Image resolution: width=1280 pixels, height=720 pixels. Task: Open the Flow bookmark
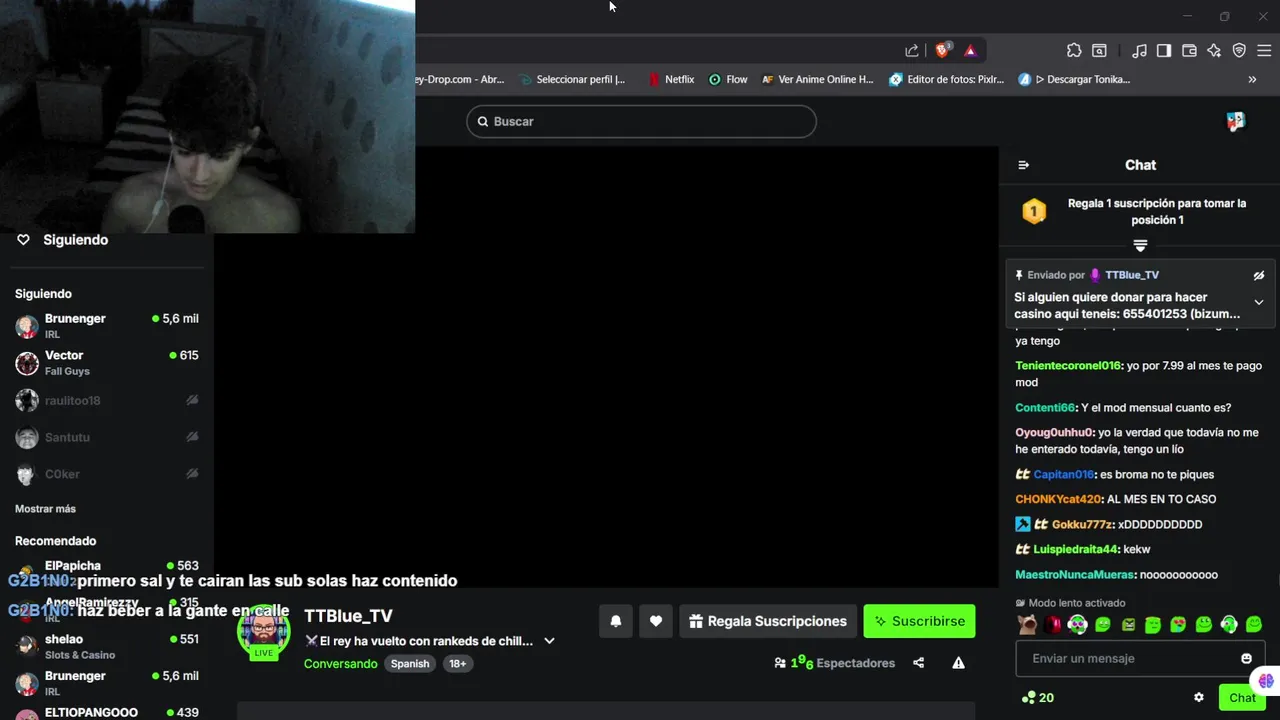728,79
